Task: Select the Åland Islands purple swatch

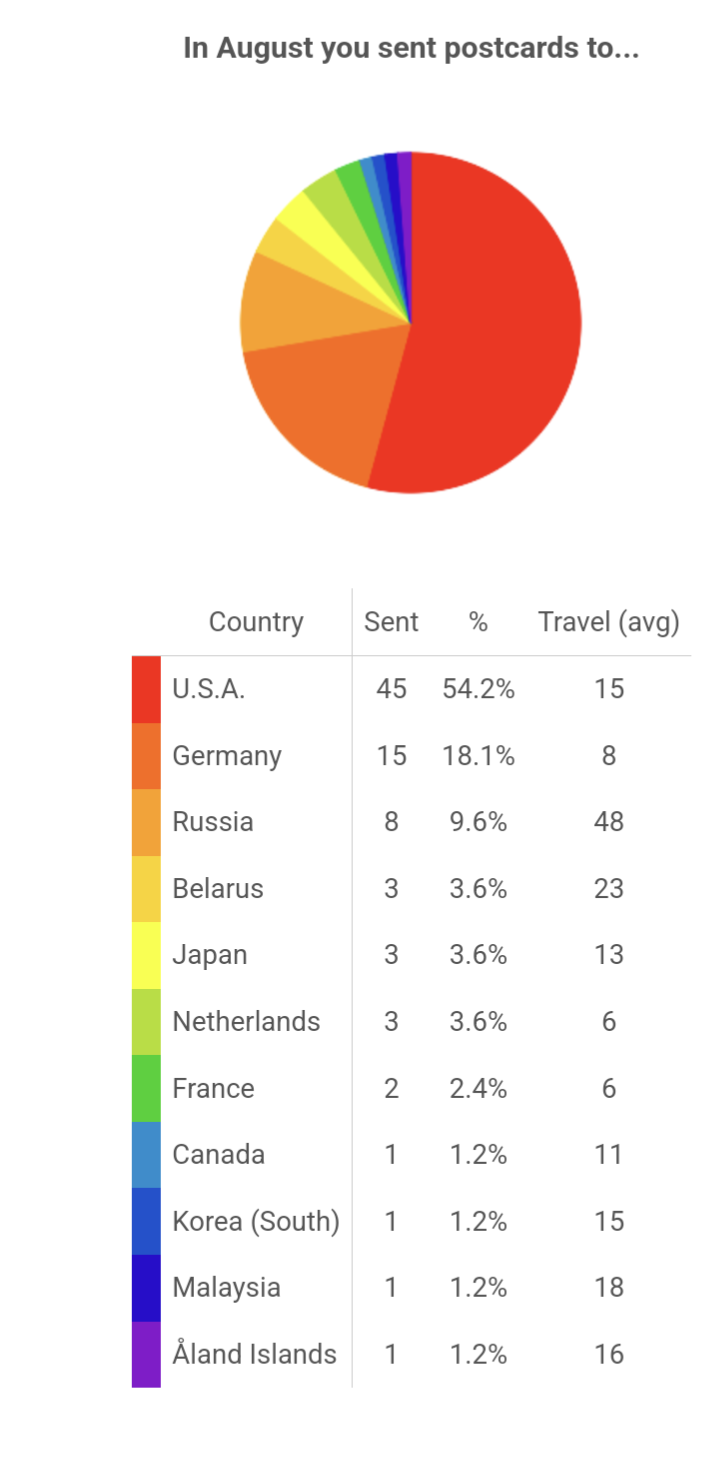Action: point(146,1354)
